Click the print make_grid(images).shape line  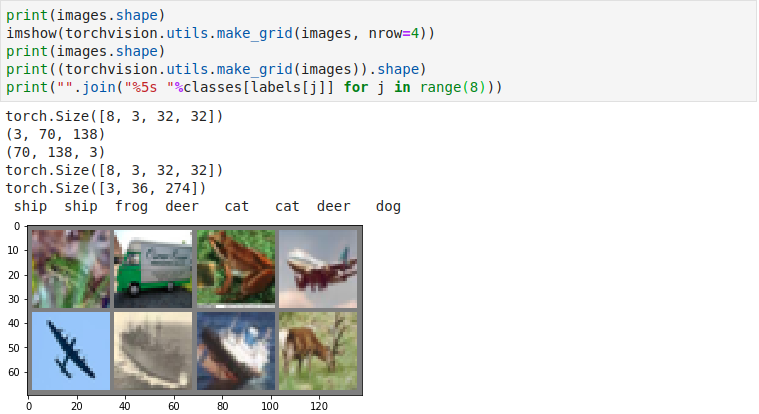pos(216,69)
